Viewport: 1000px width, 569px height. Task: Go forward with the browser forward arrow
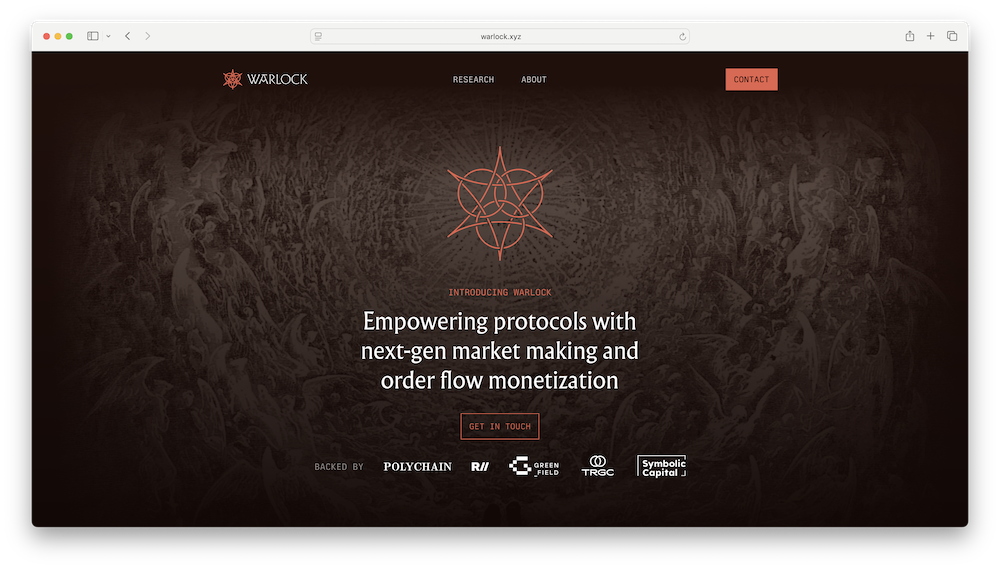point(147,36)
